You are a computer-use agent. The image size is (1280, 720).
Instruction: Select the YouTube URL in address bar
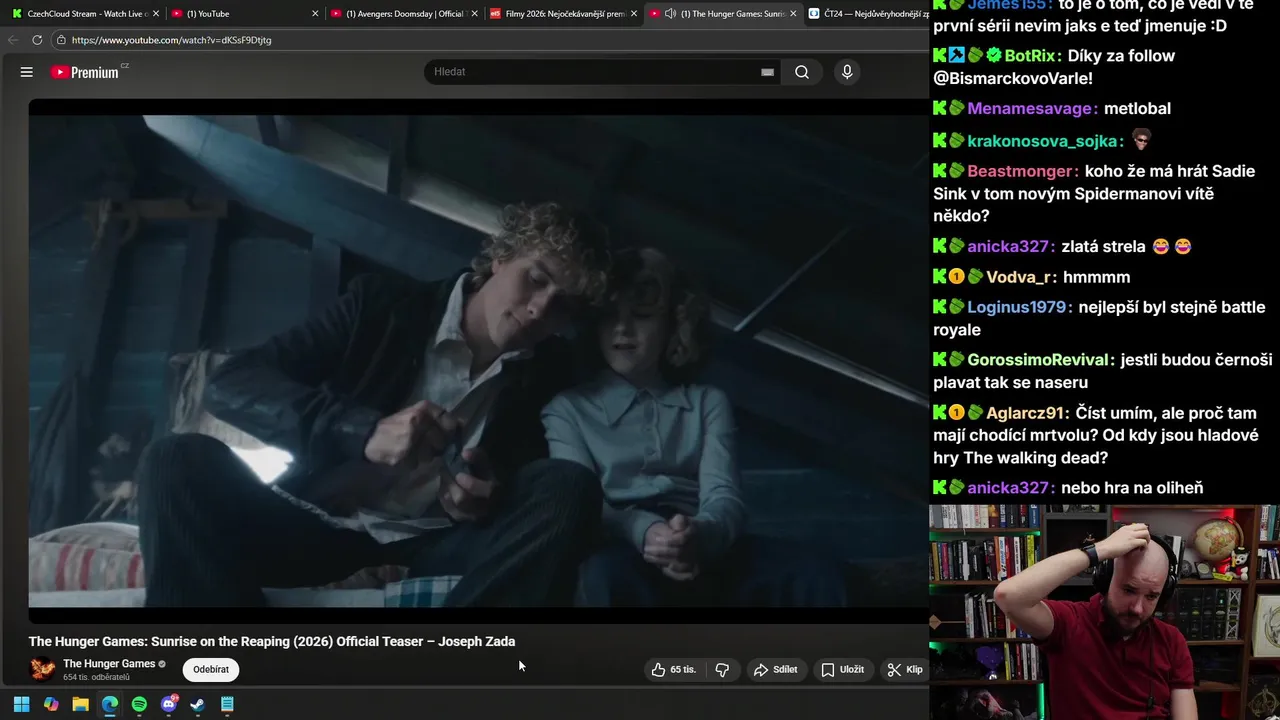tap(172, 40)
